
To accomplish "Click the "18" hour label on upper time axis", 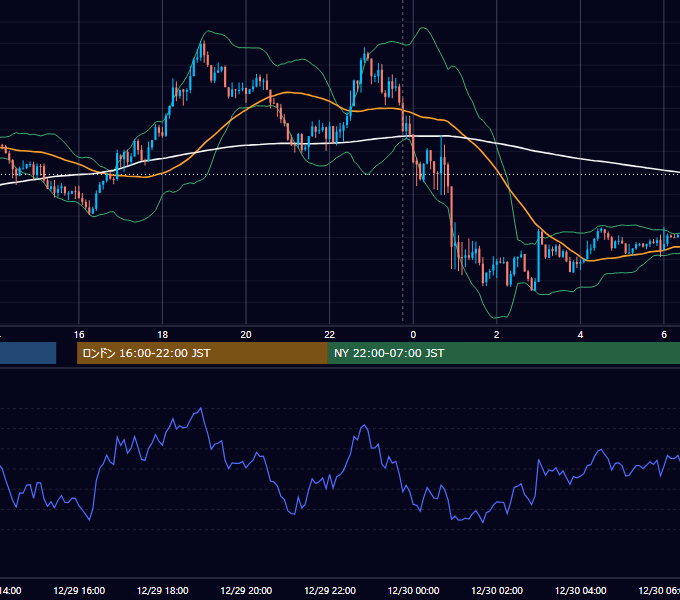I will coord(163,335).
